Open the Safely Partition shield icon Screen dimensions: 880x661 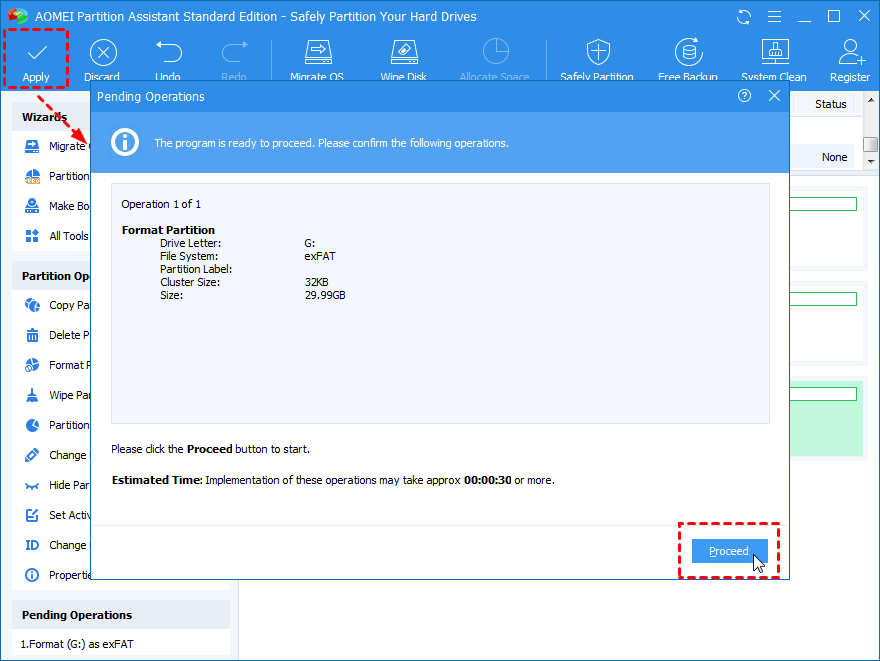coord(598,52)
